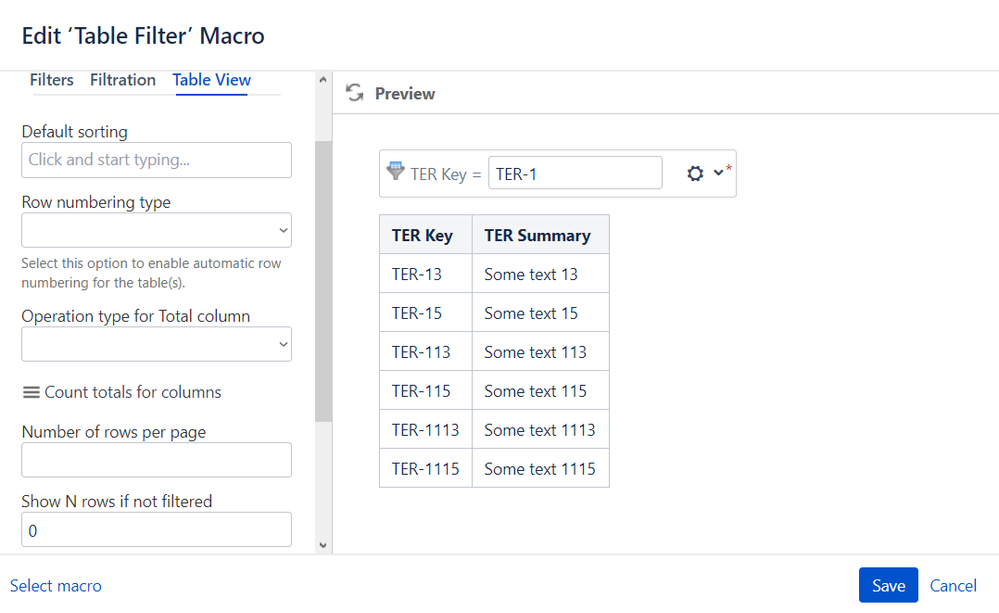Click the scroll up arrow in settings panel
Image resolution: width=999 pixels, height=613 pixels.
[x=322, y=80]
